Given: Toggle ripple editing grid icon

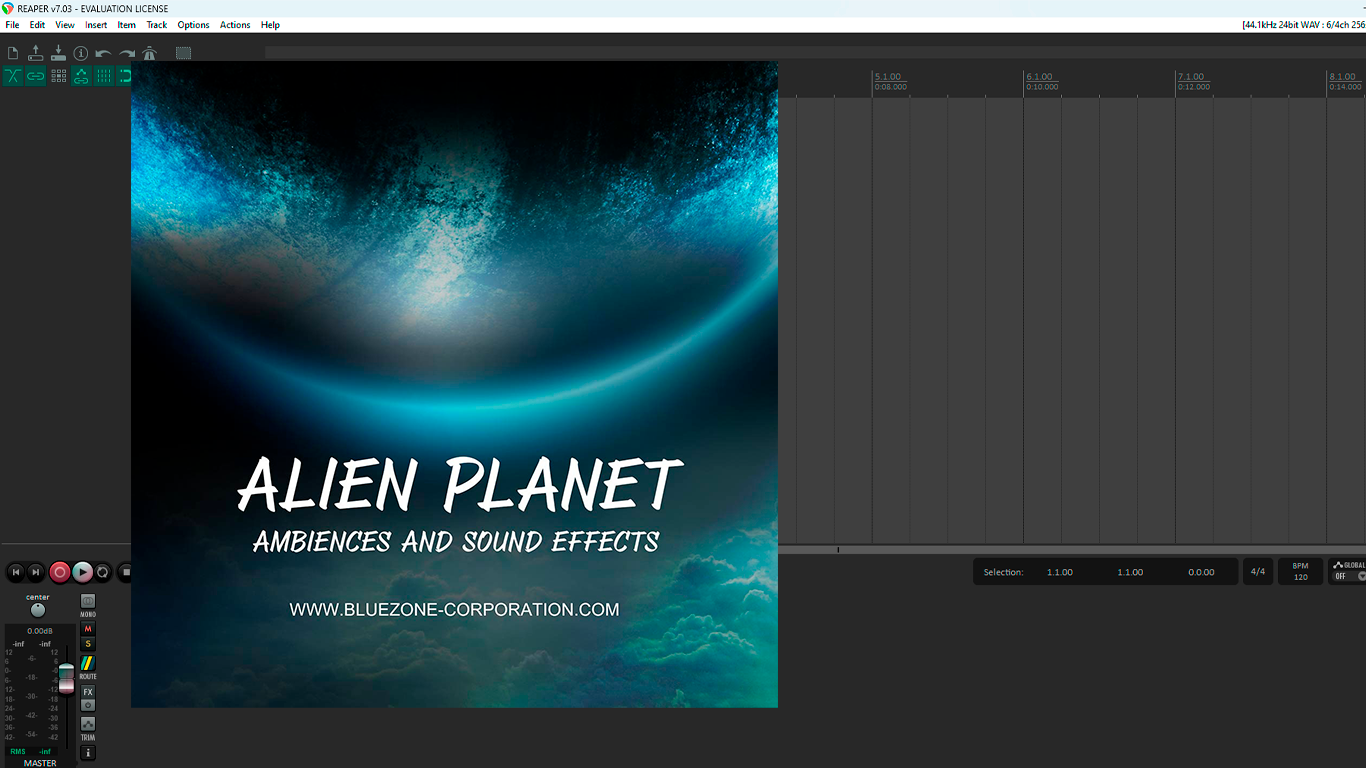Looking at the screenshot, I should 59,76.
